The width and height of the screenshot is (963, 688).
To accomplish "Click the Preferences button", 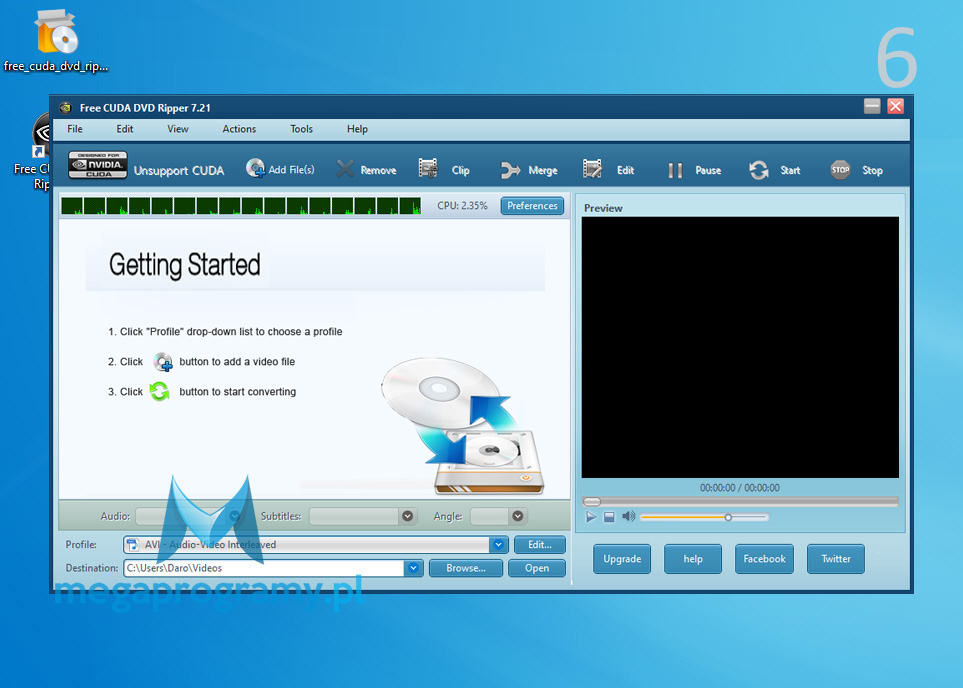I will click(x=532, y=206).
